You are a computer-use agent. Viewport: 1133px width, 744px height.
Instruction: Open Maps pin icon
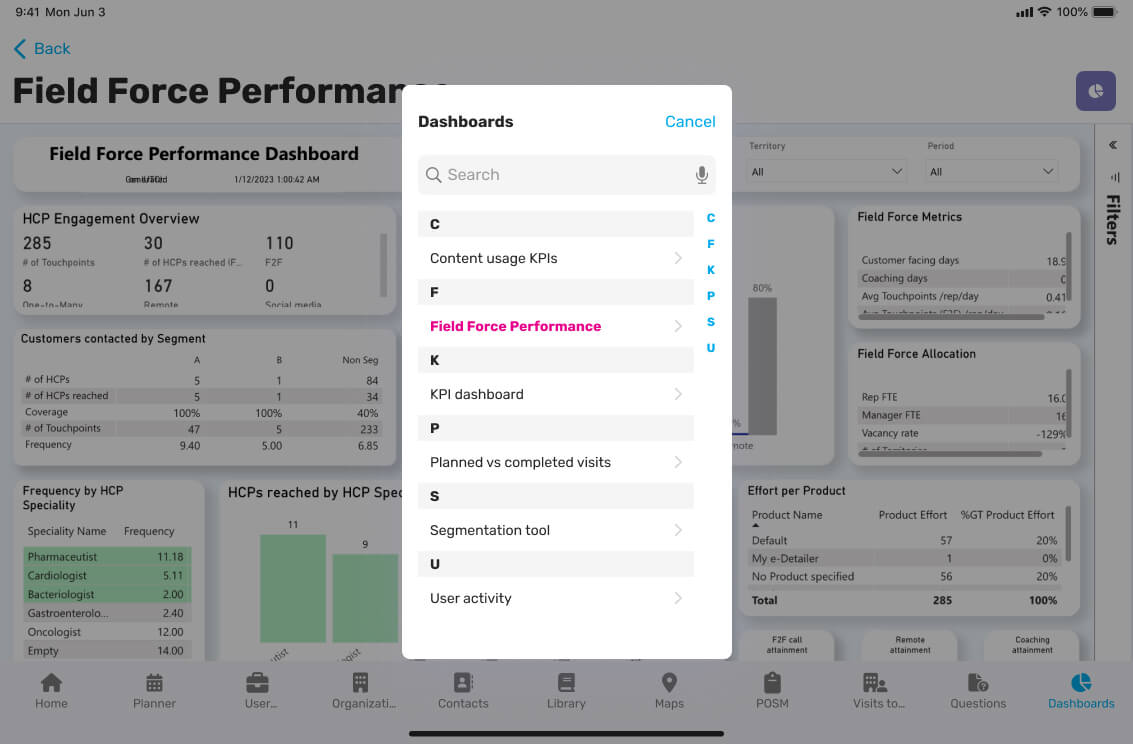pyautogui.click(x=669, y=683)
